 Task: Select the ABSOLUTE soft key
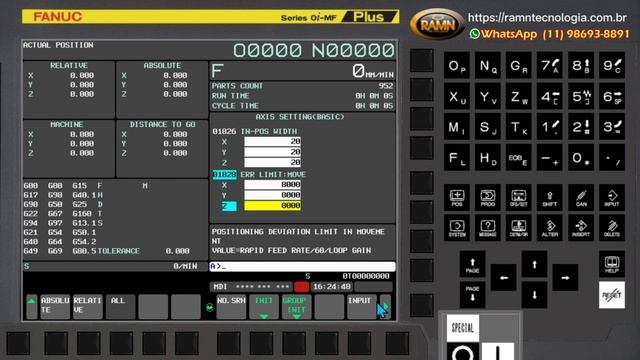[55, 306]
